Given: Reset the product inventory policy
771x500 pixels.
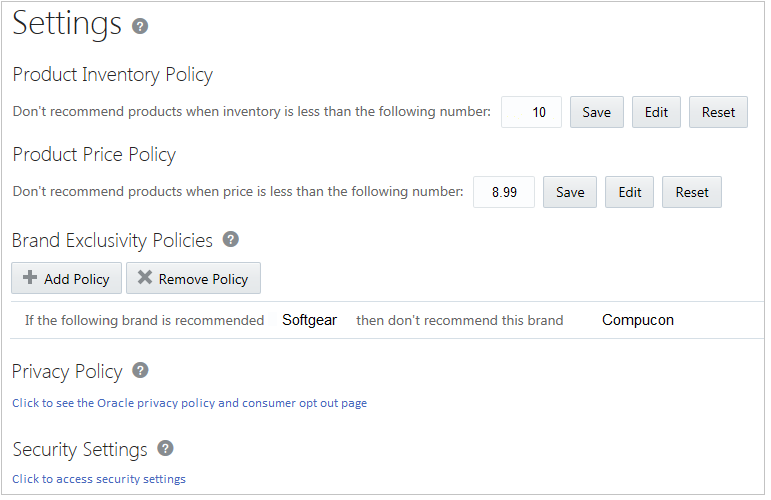Looking at the screenshot, I should [718, 112].
